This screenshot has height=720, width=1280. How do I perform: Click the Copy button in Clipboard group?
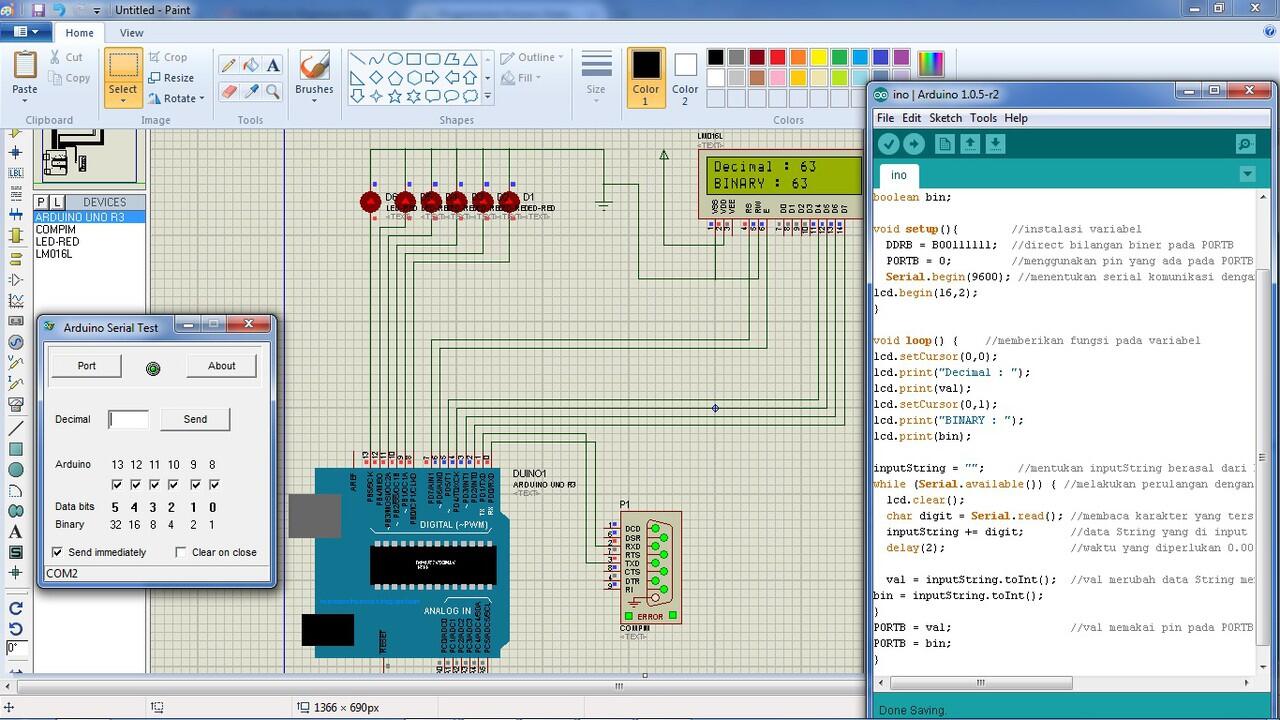(68, 78)
